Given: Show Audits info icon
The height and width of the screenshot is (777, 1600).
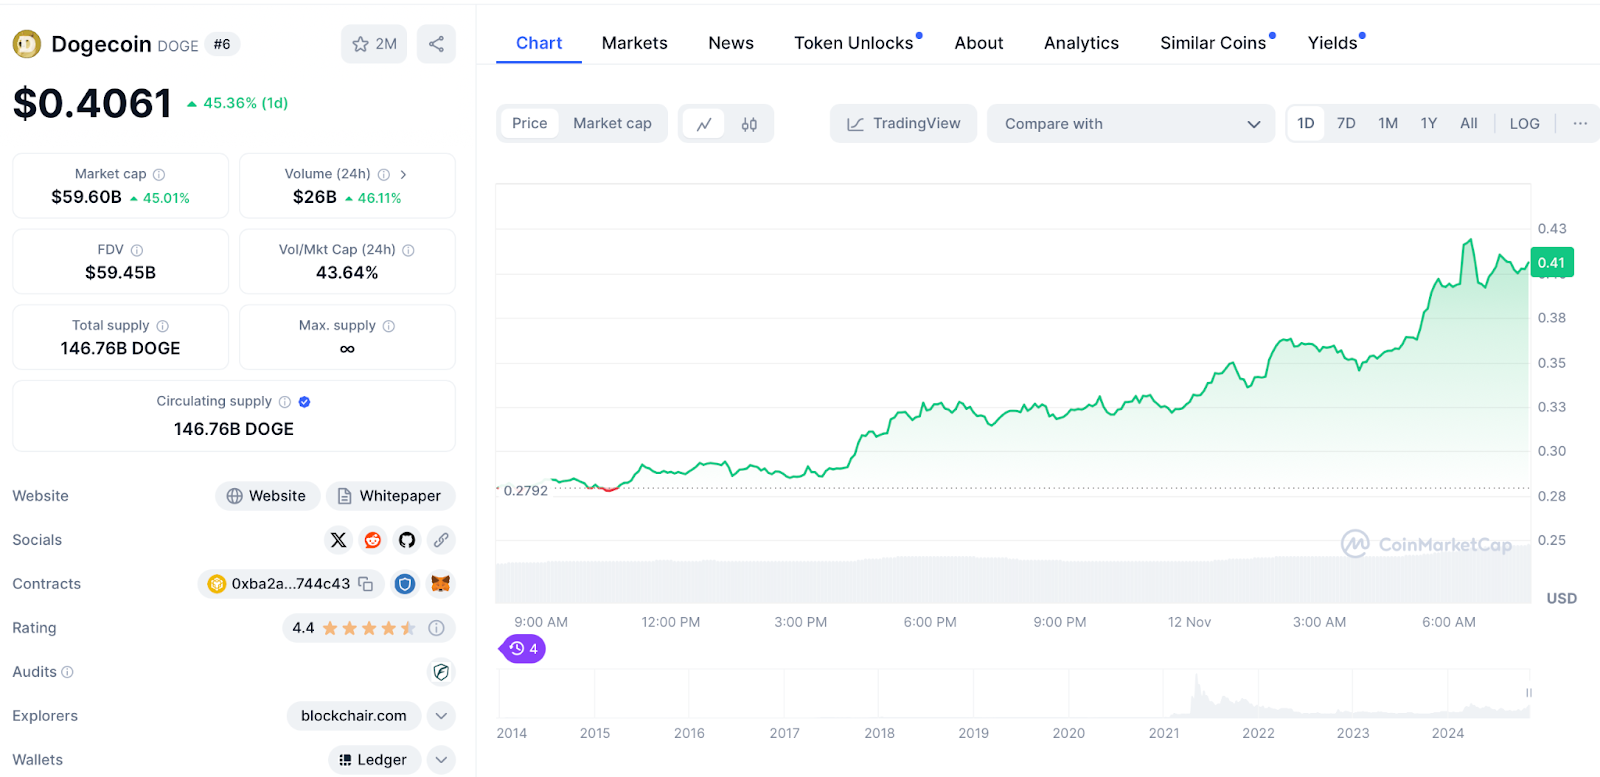Looking at the screenshot, I should tap(68, 672).
